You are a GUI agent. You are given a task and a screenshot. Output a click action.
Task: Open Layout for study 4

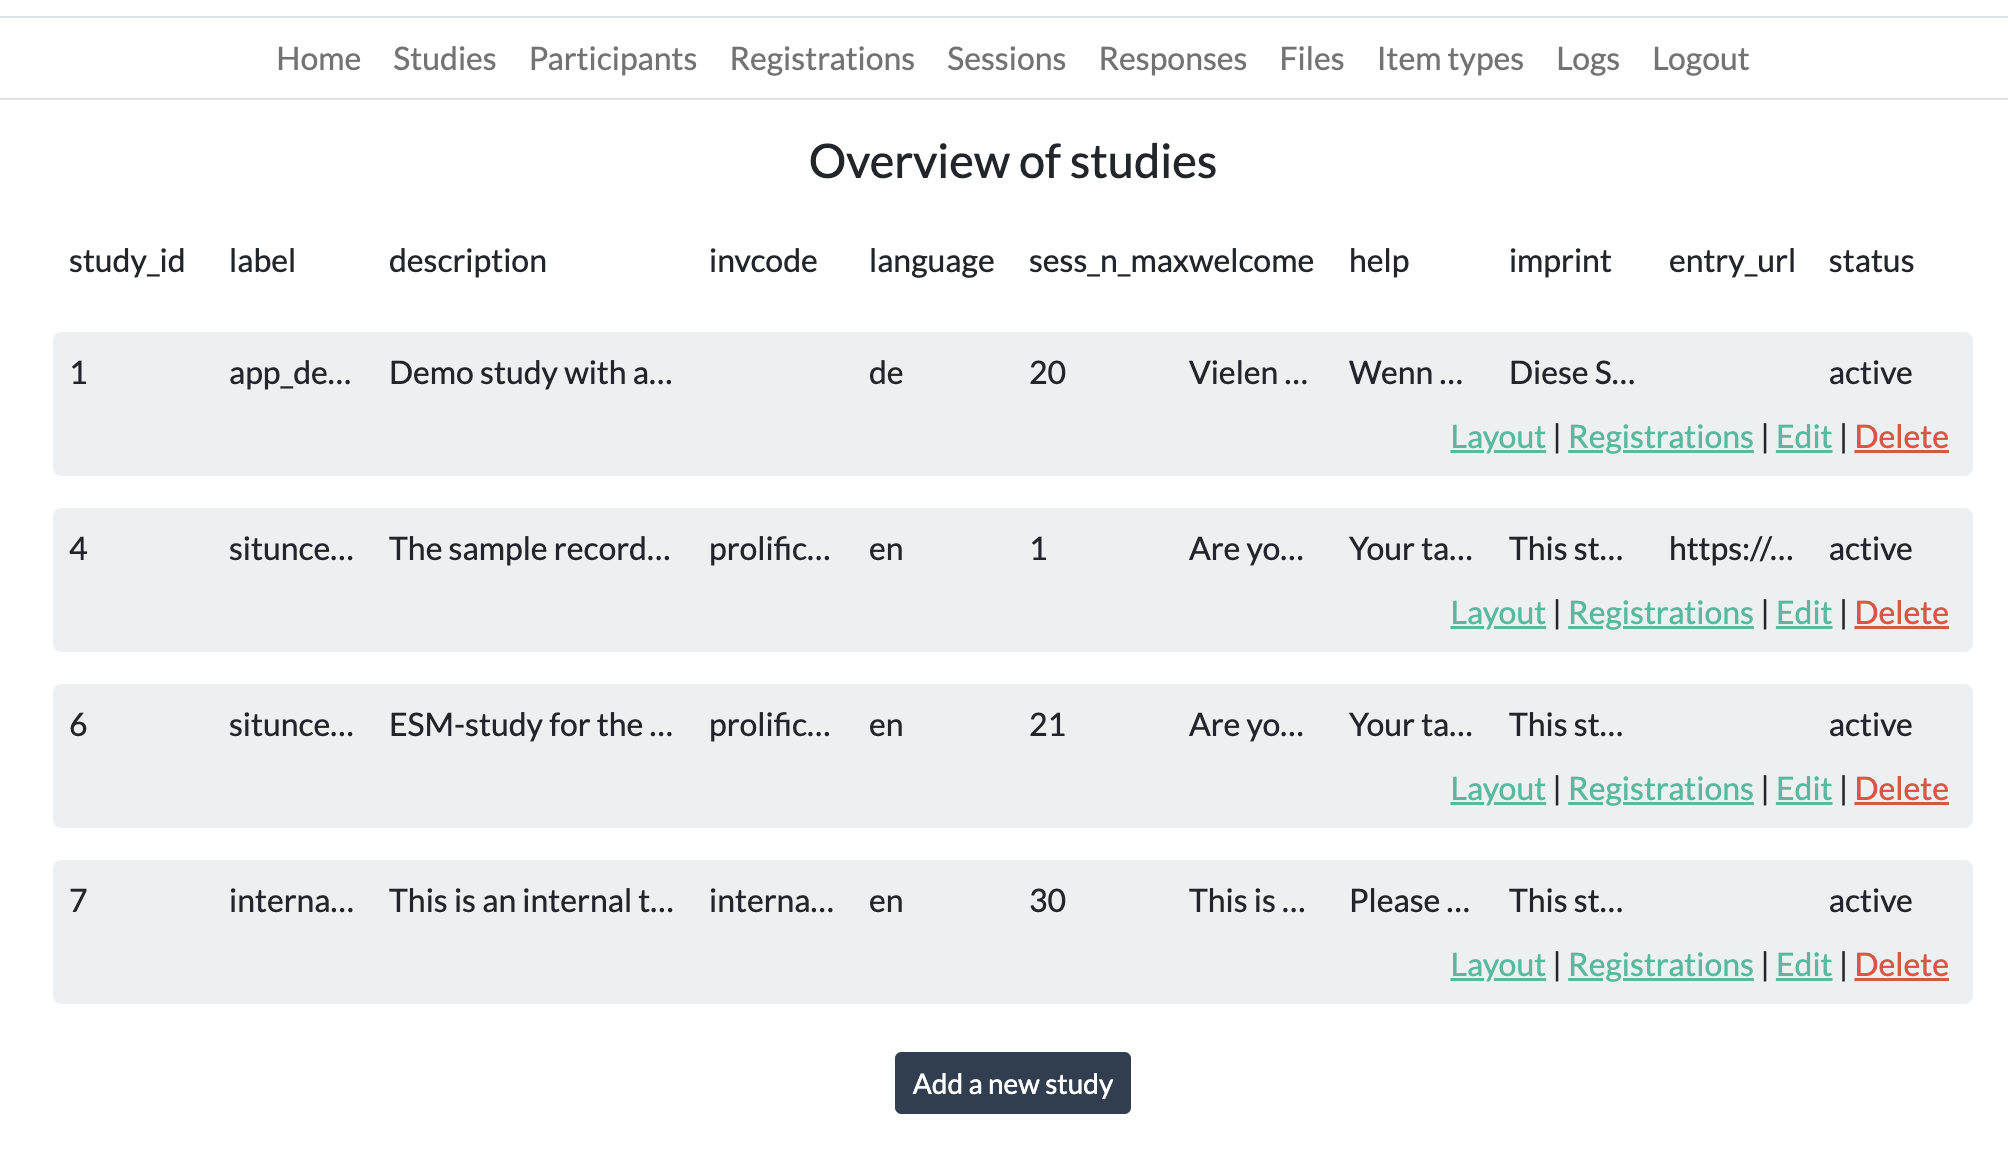1498,613
